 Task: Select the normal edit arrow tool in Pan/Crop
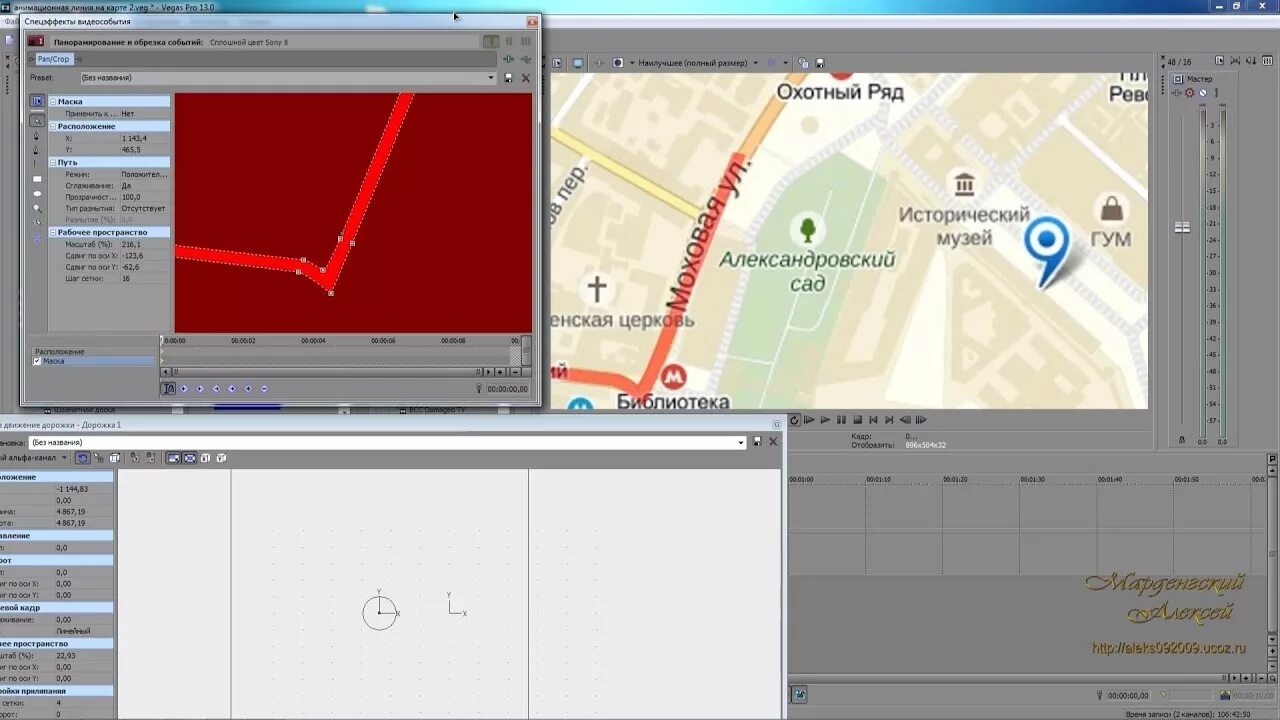coord(37,121)
